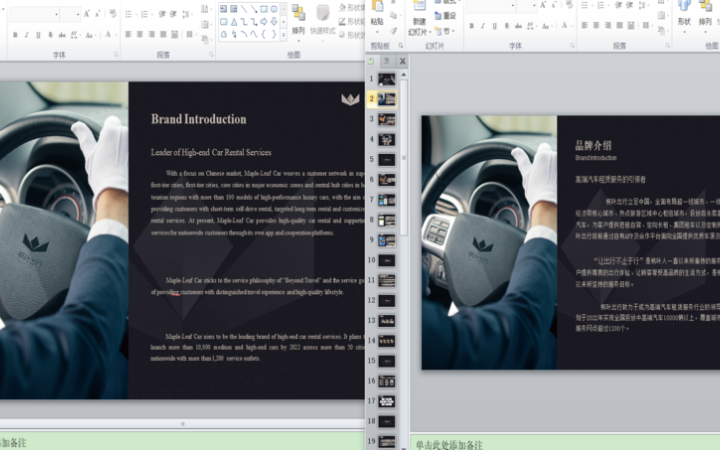
Task: Open shape fill in left window
Action: click(x=352, y=8)
